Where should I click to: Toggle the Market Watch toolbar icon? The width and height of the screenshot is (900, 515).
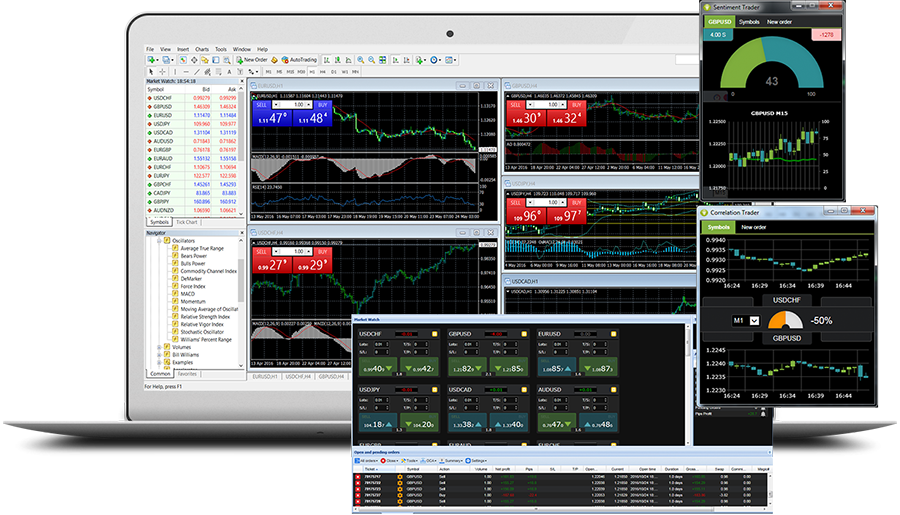click(183, 60)
